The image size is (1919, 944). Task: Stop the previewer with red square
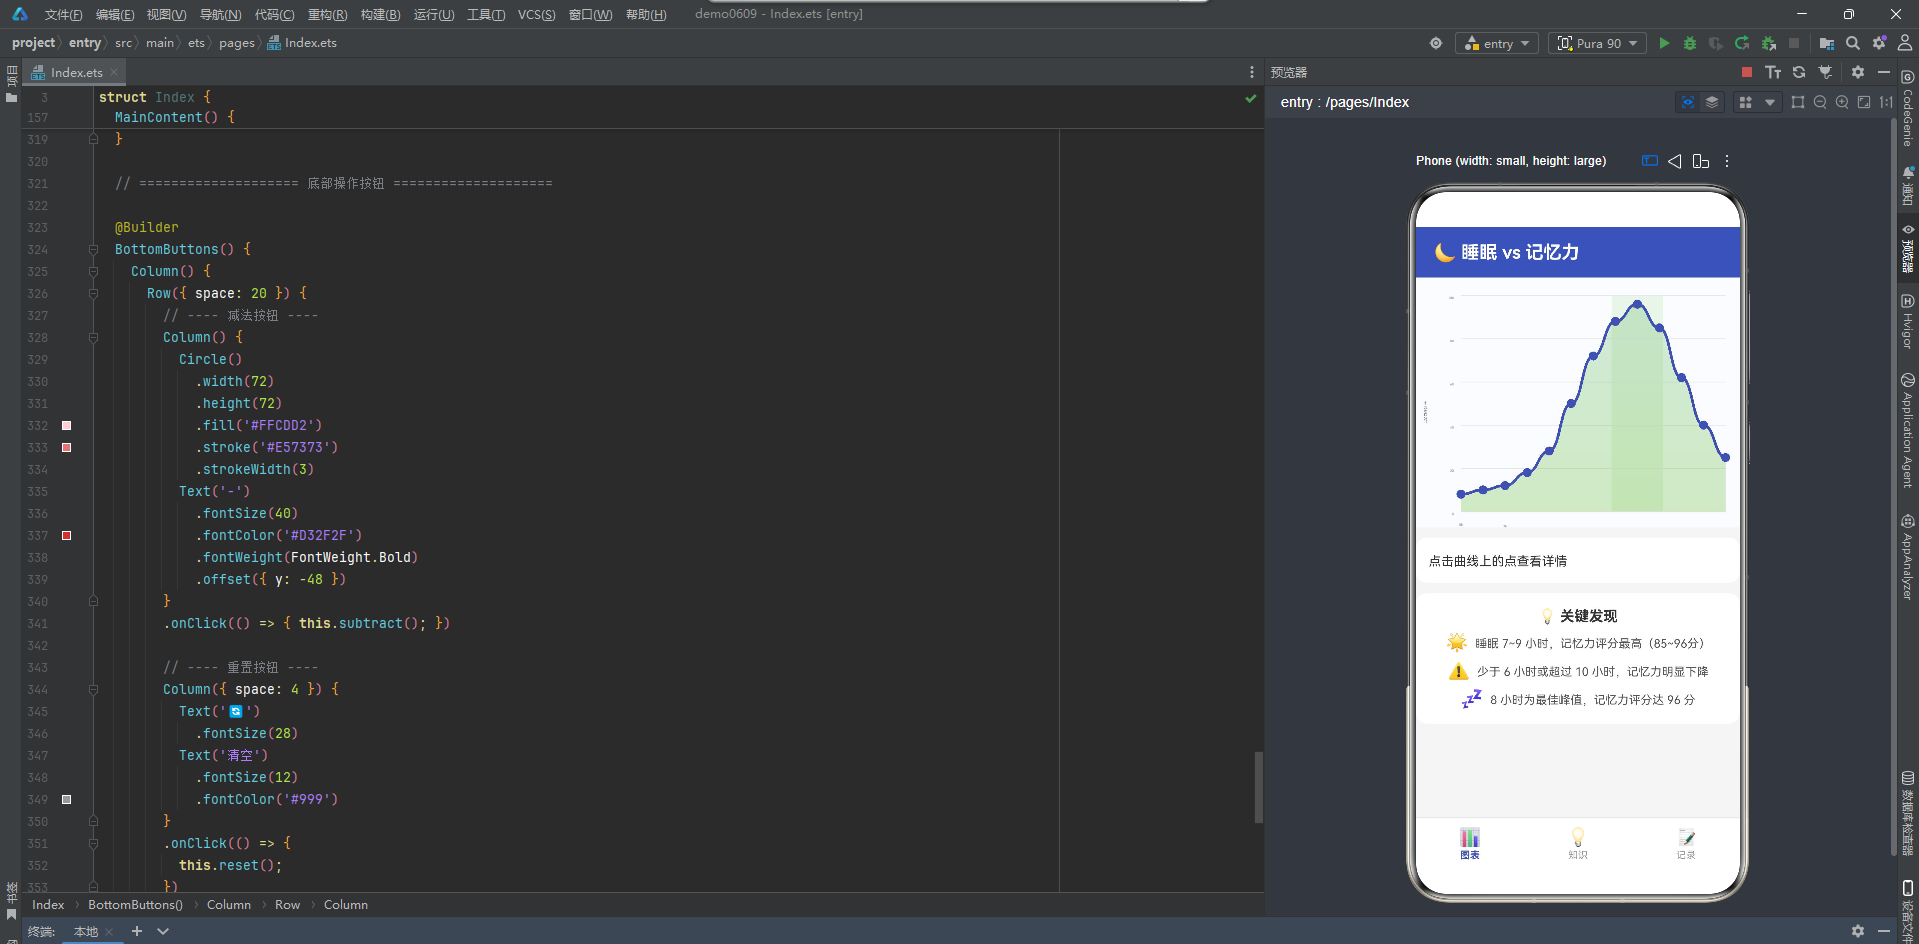pos(1747,72)
